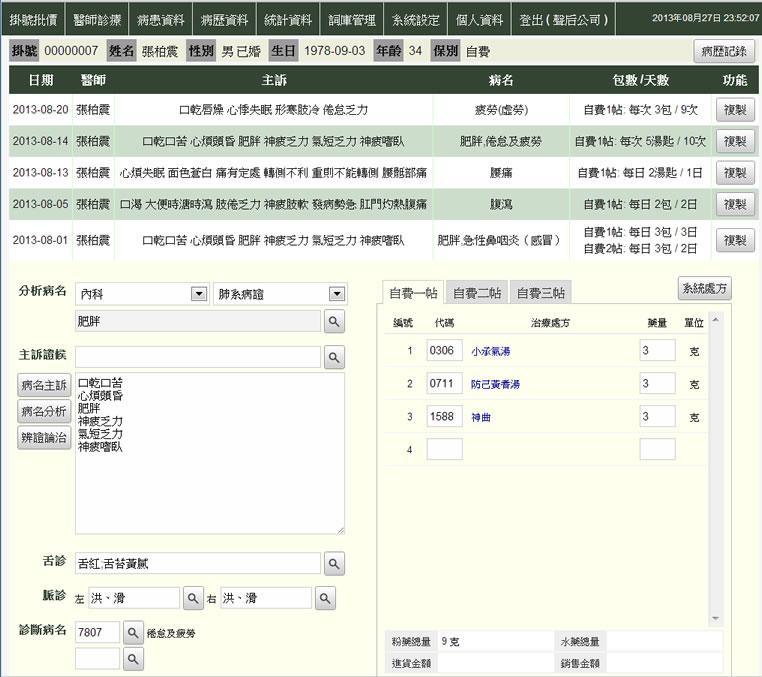Select the 自費三帖 tab
This screenshot has height=677, width=762.
(x=540, y=293)
